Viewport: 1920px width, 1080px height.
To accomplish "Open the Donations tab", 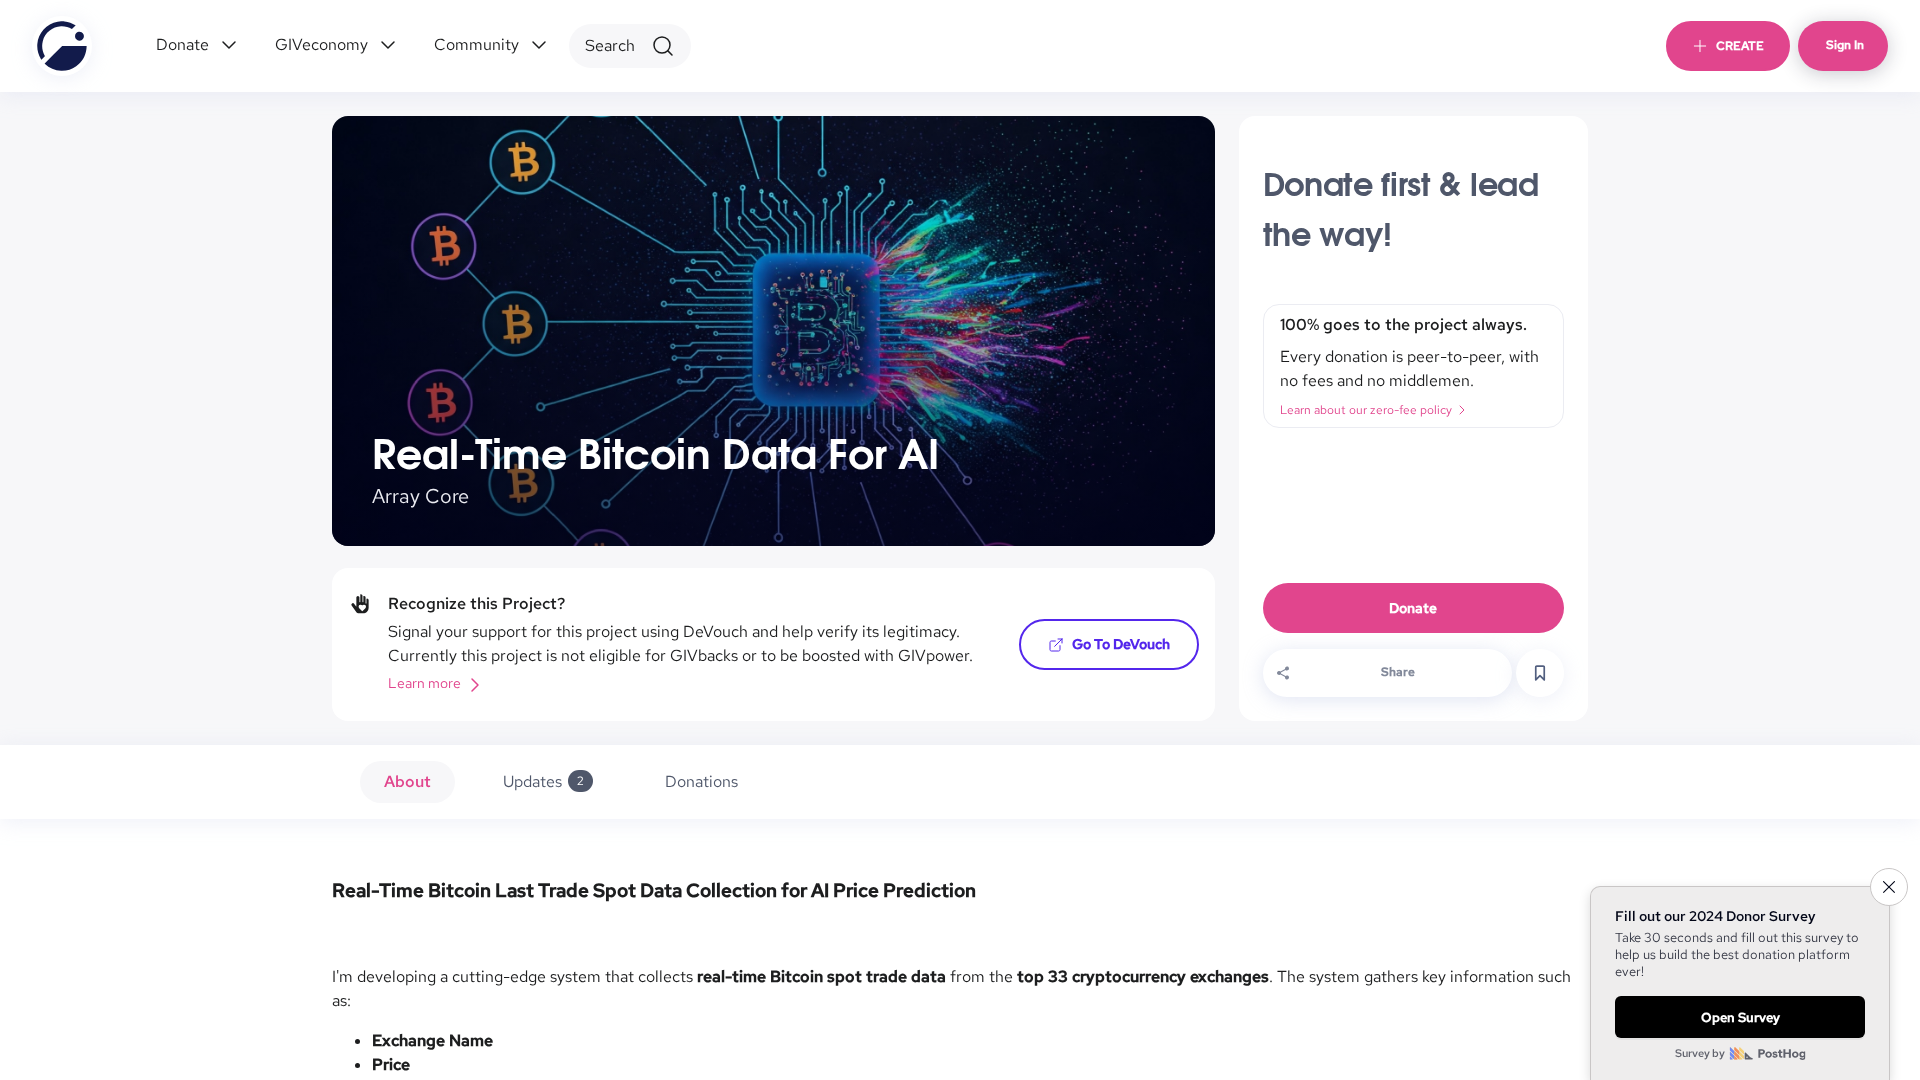I will pos(701,782).
